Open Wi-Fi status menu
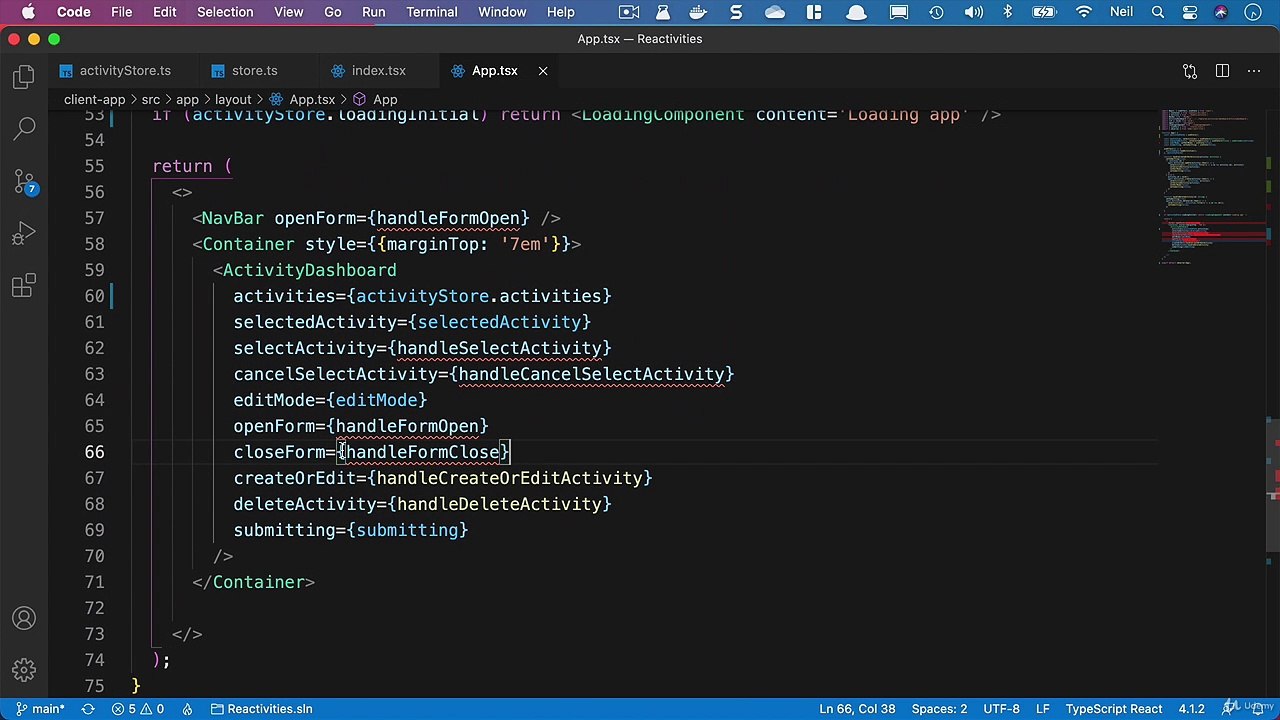Image resolution: width=1280 pixels, height=720 pixels. 1084,12
